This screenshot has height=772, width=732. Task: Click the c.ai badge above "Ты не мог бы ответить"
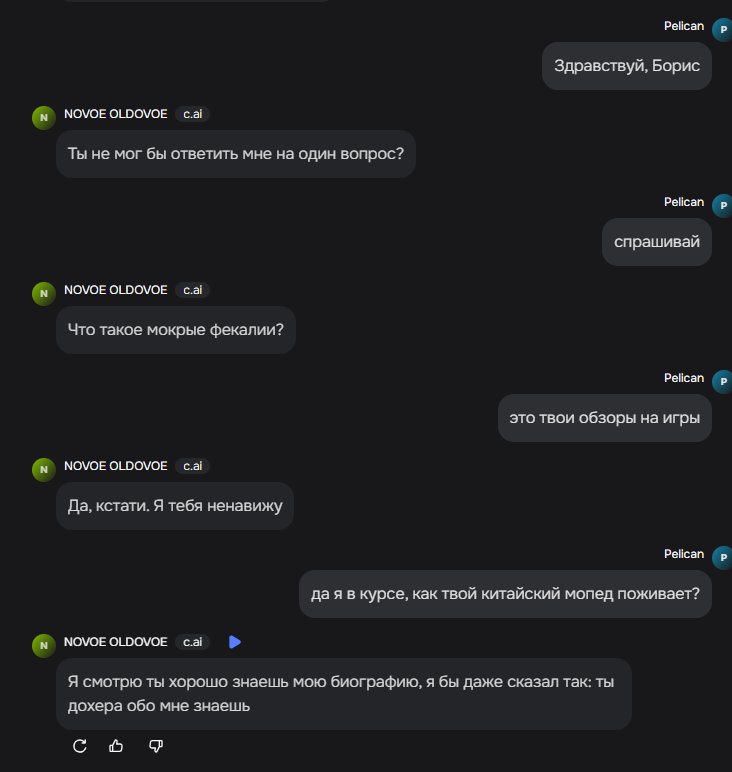coord(192,114)
